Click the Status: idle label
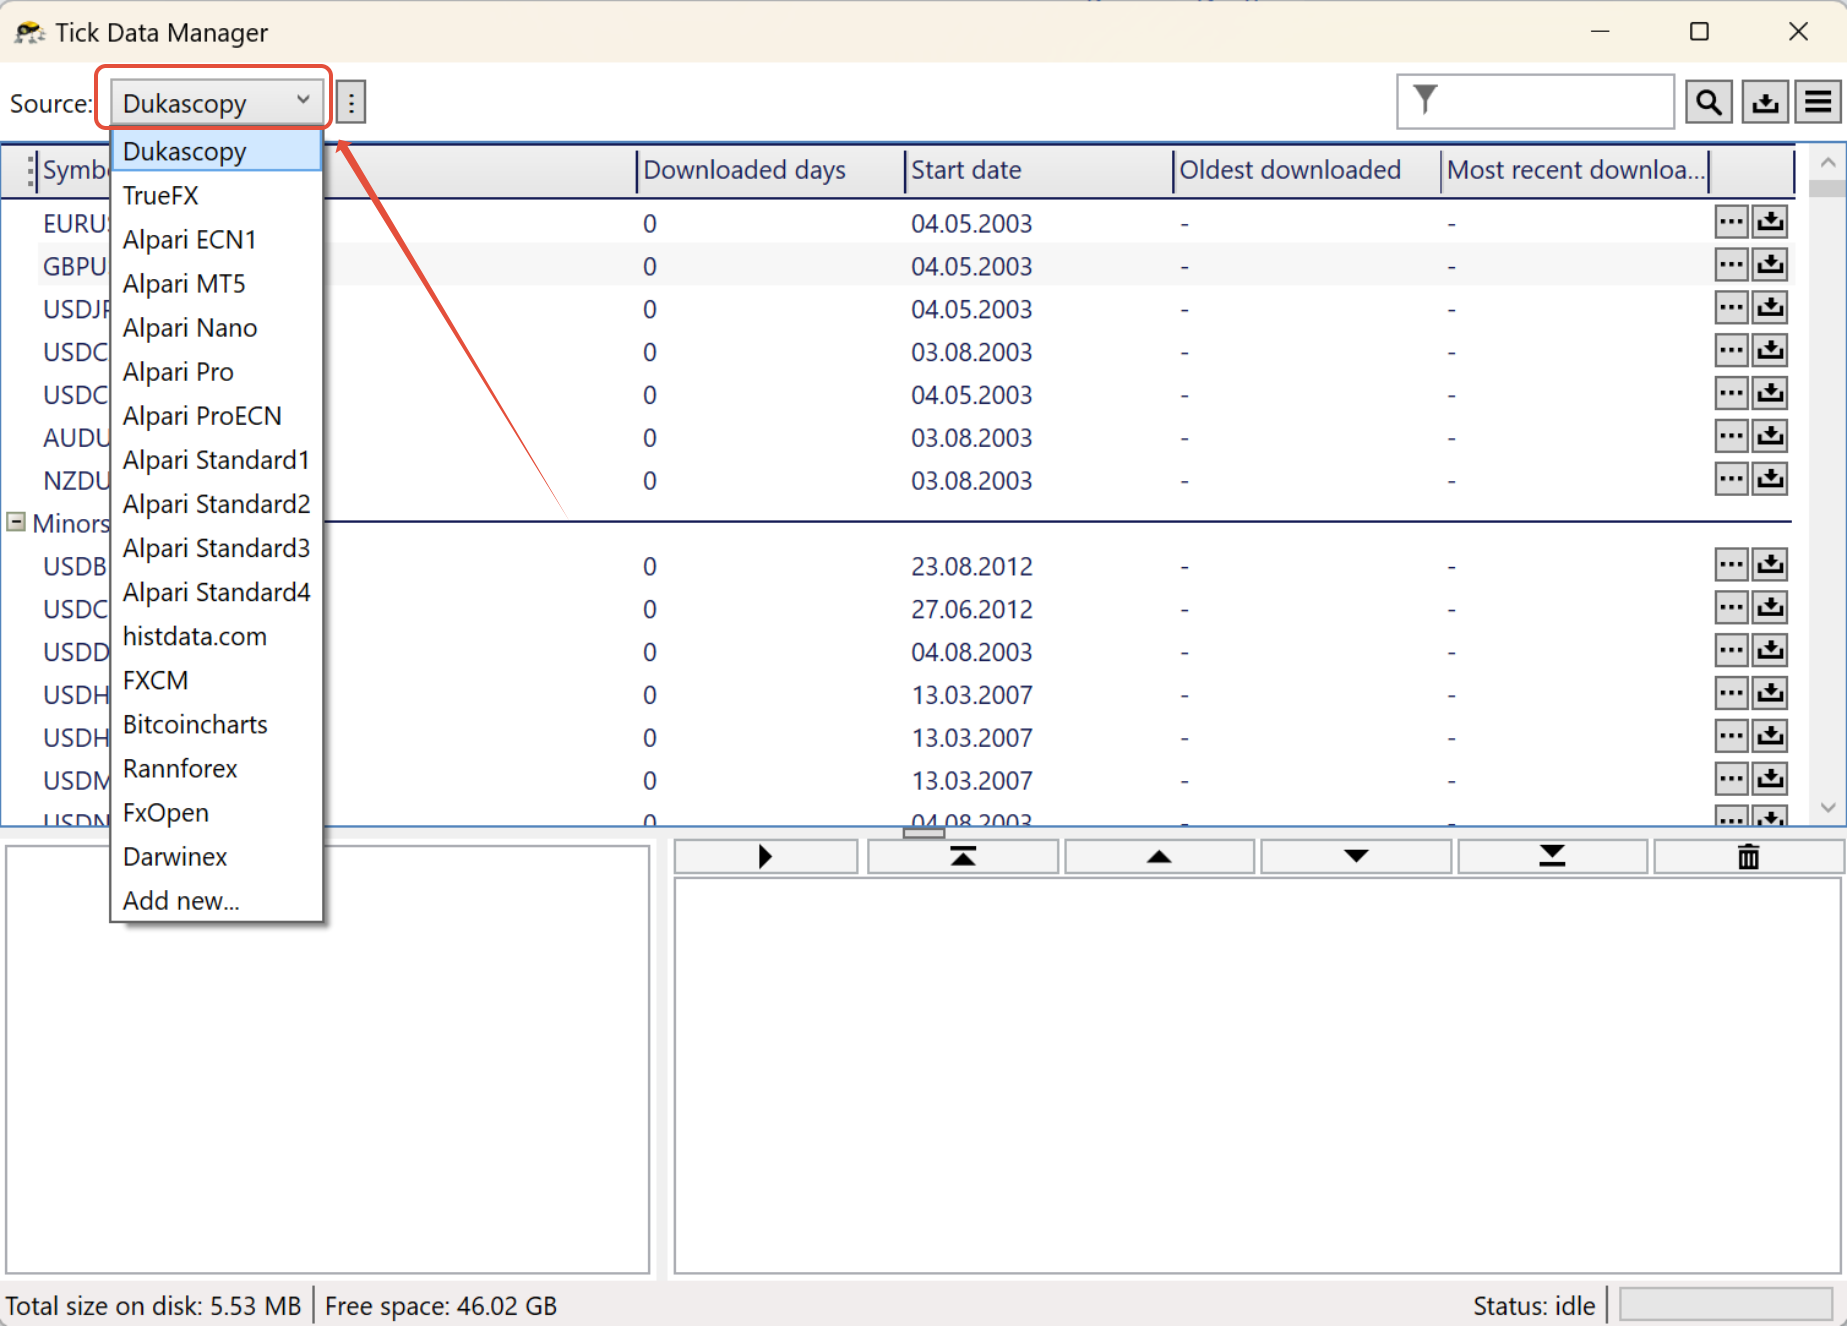 point(1533,1305)
